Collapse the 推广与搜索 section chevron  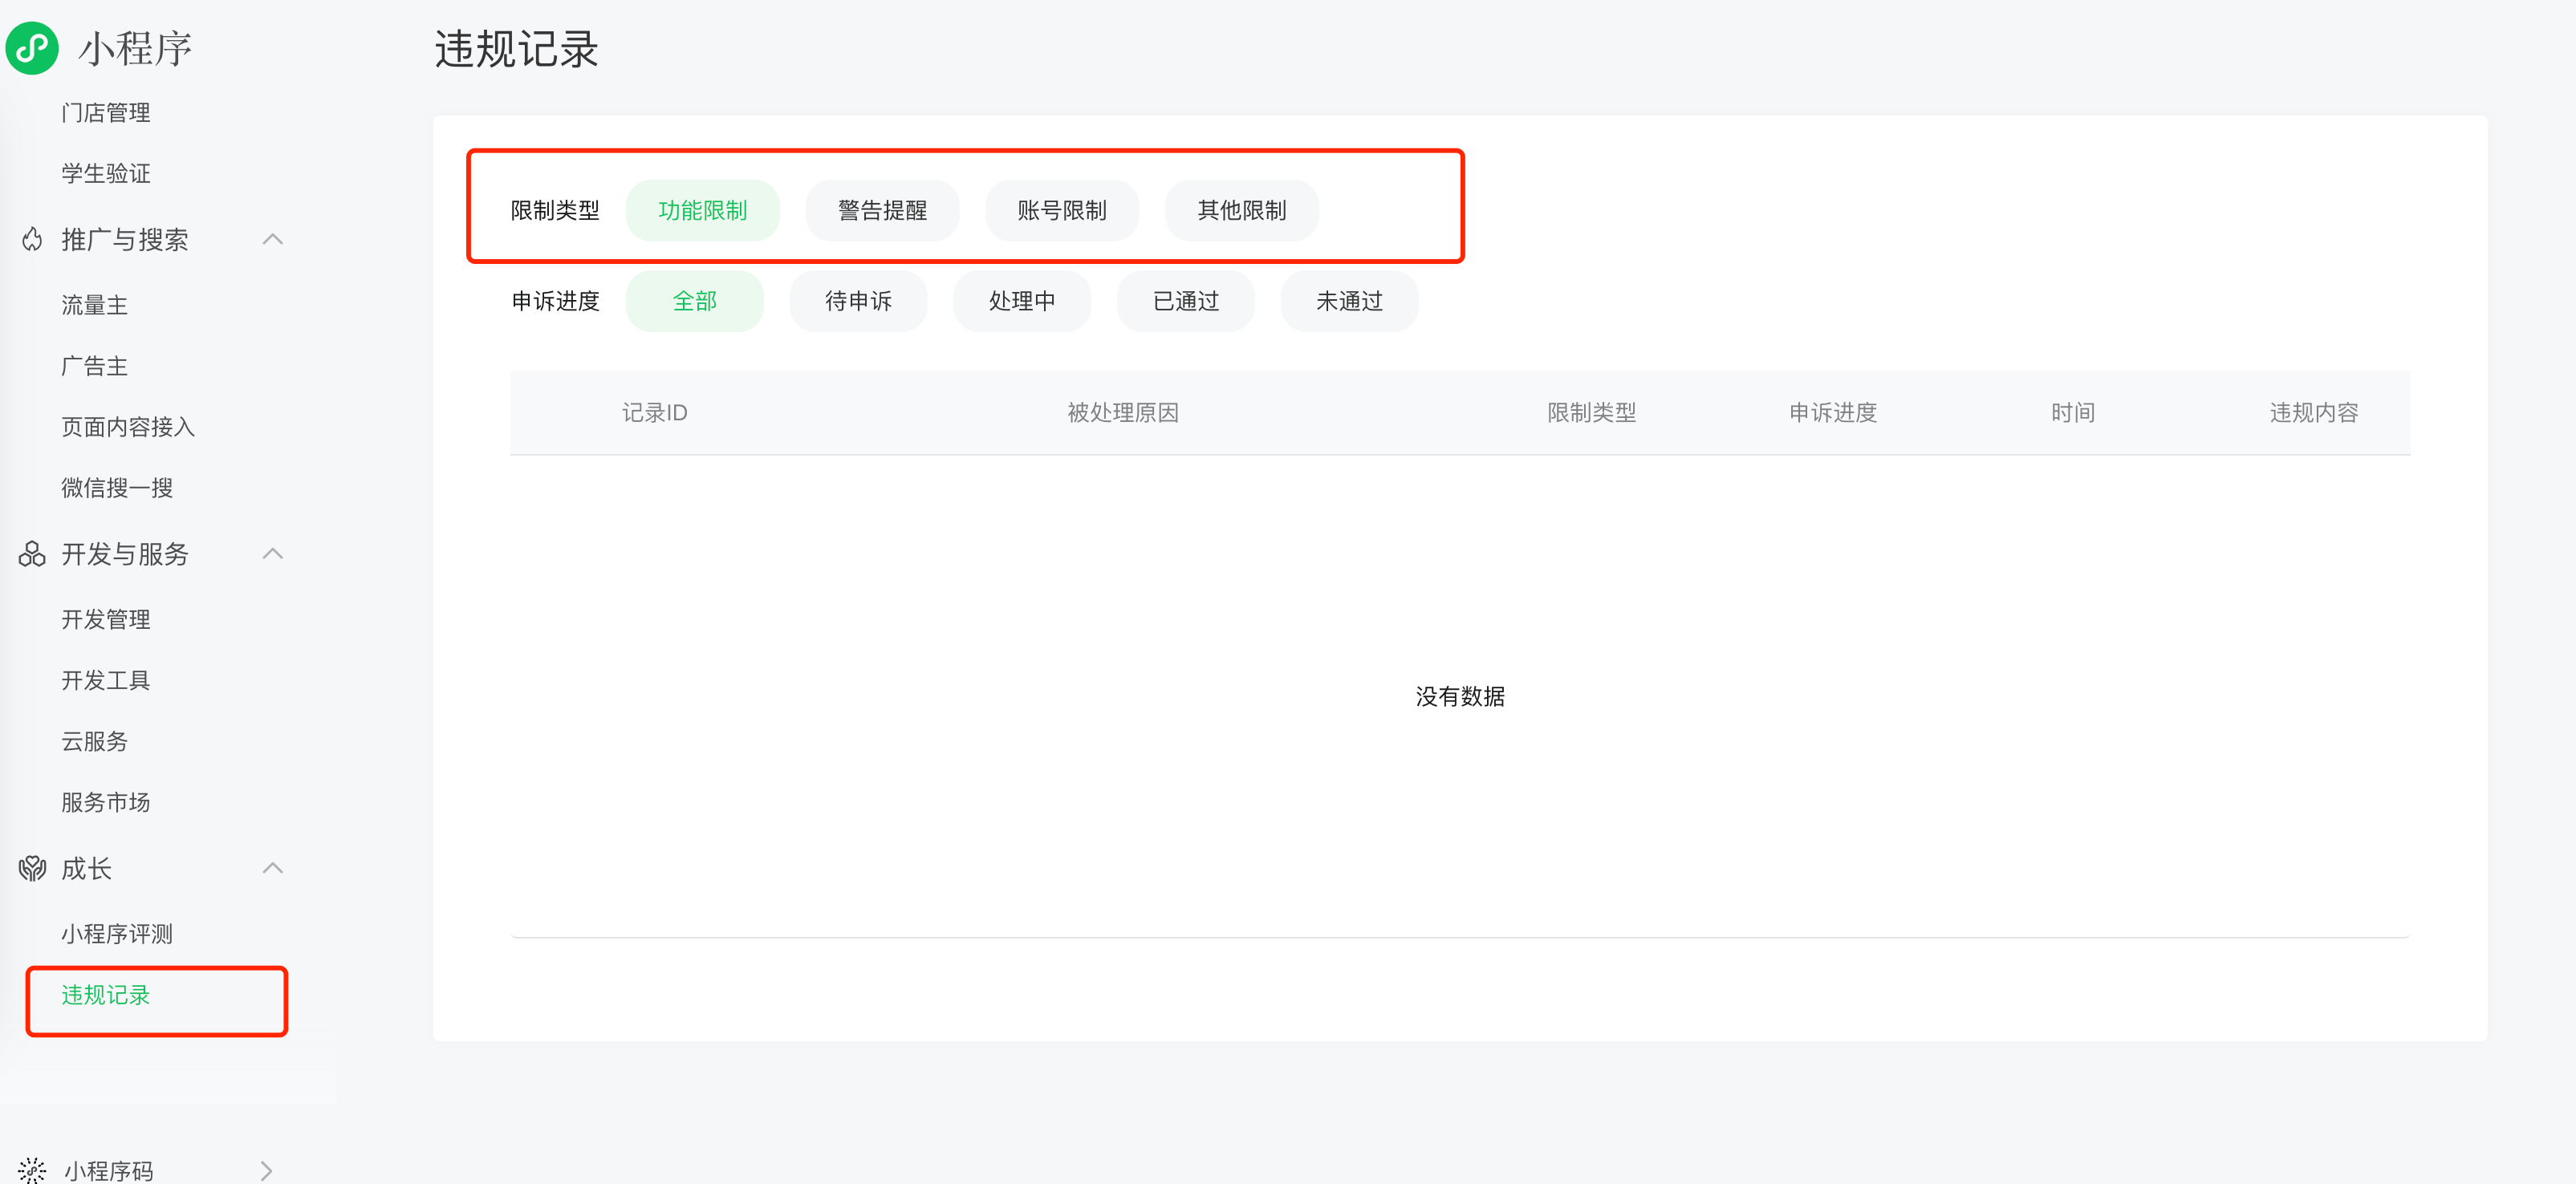[x=272, y=239]
